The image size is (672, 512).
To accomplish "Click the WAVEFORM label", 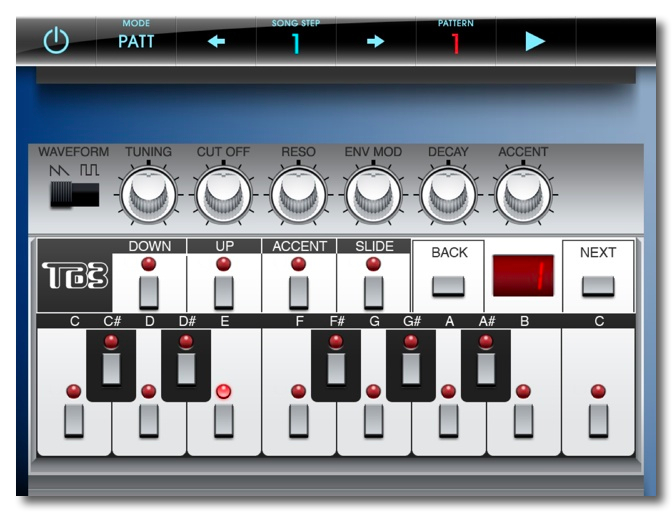I will point(74,152).
